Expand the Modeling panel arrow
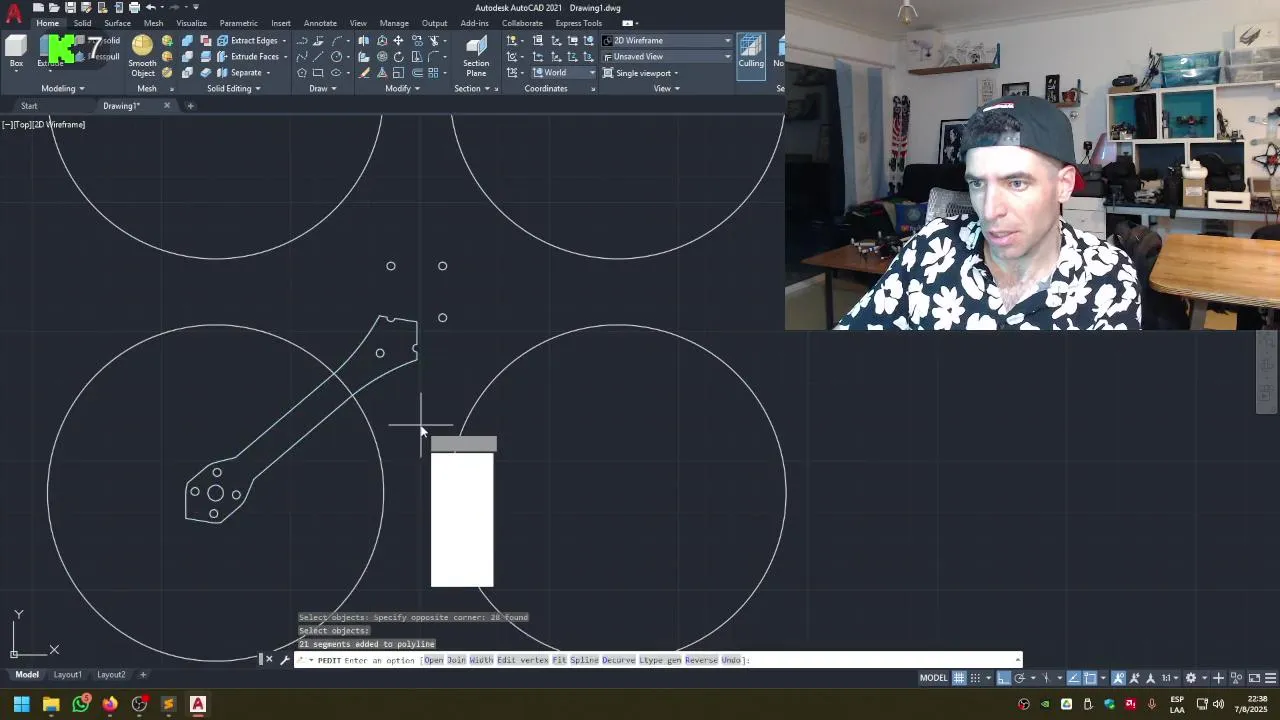 (x=81, y=89)
